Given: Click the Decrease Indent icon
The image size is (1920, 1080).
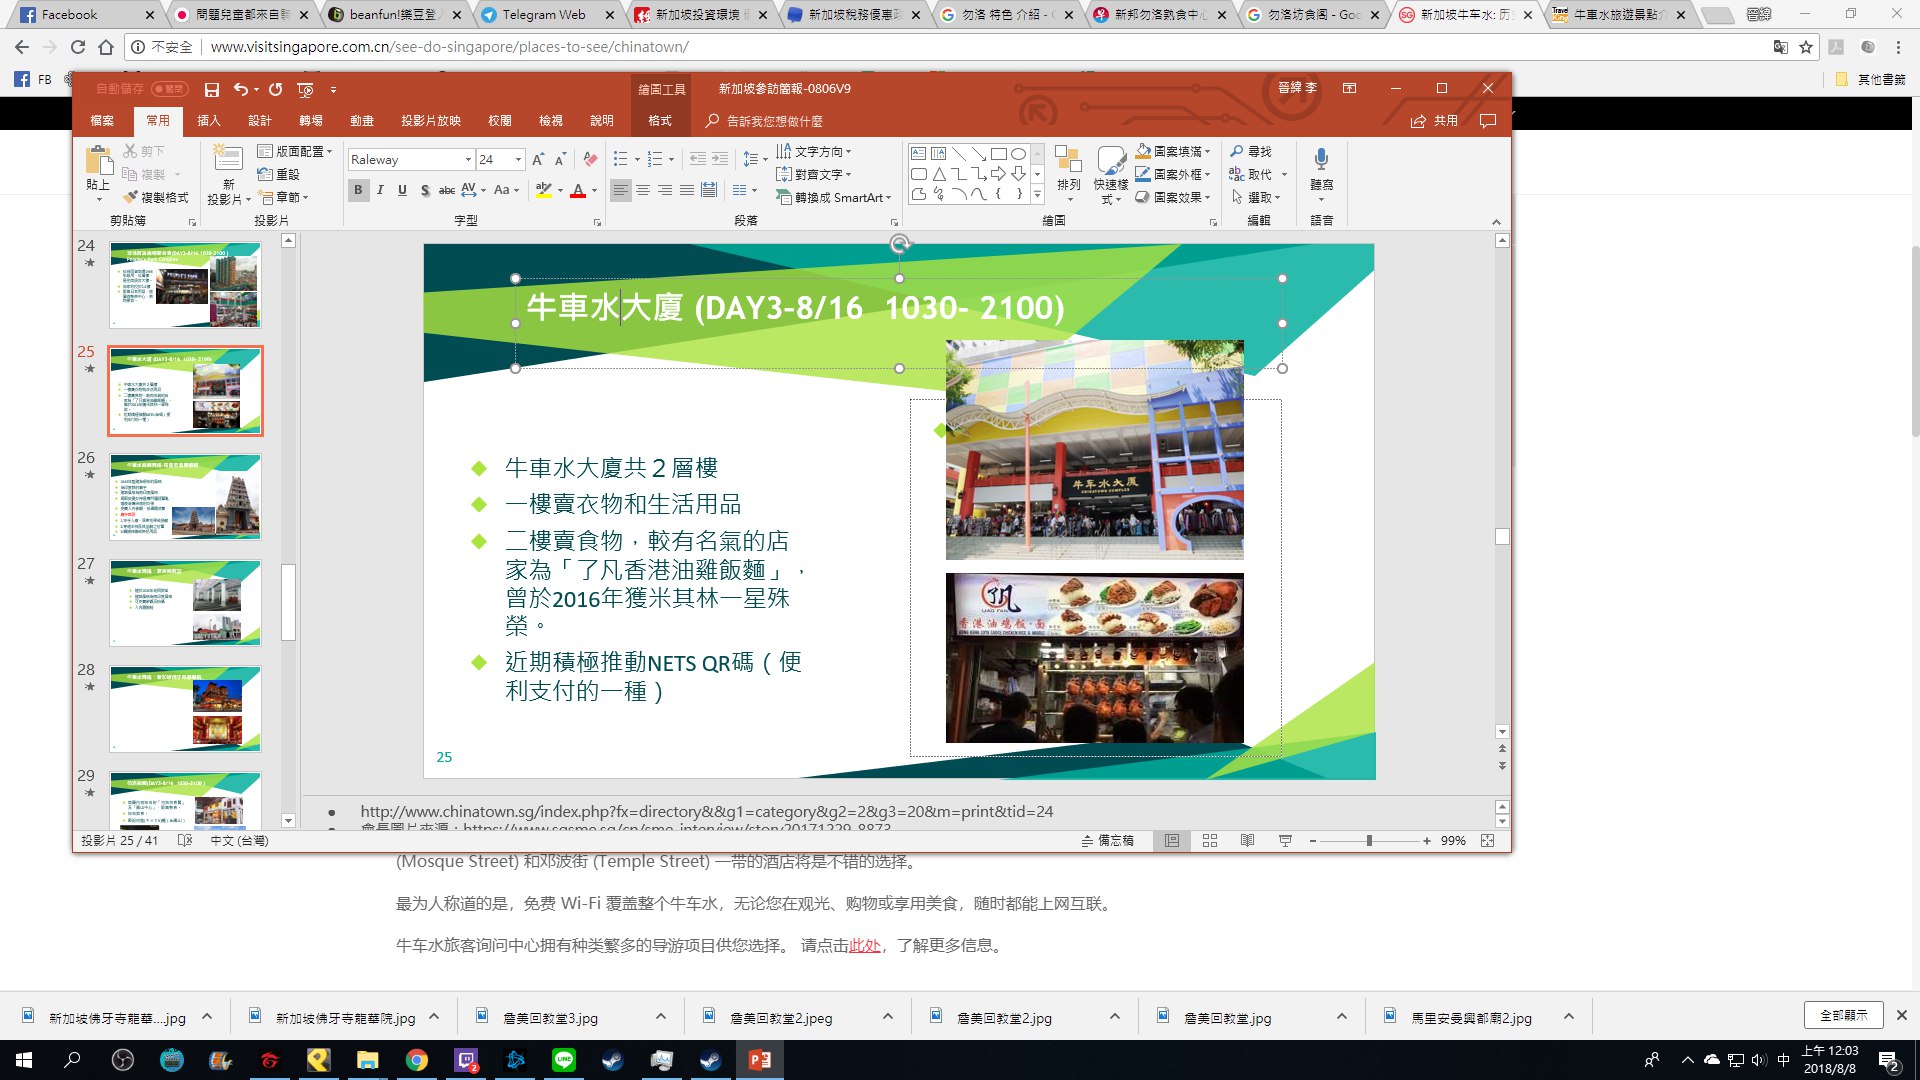Looking at the screenshot, I should click(698, 159).
